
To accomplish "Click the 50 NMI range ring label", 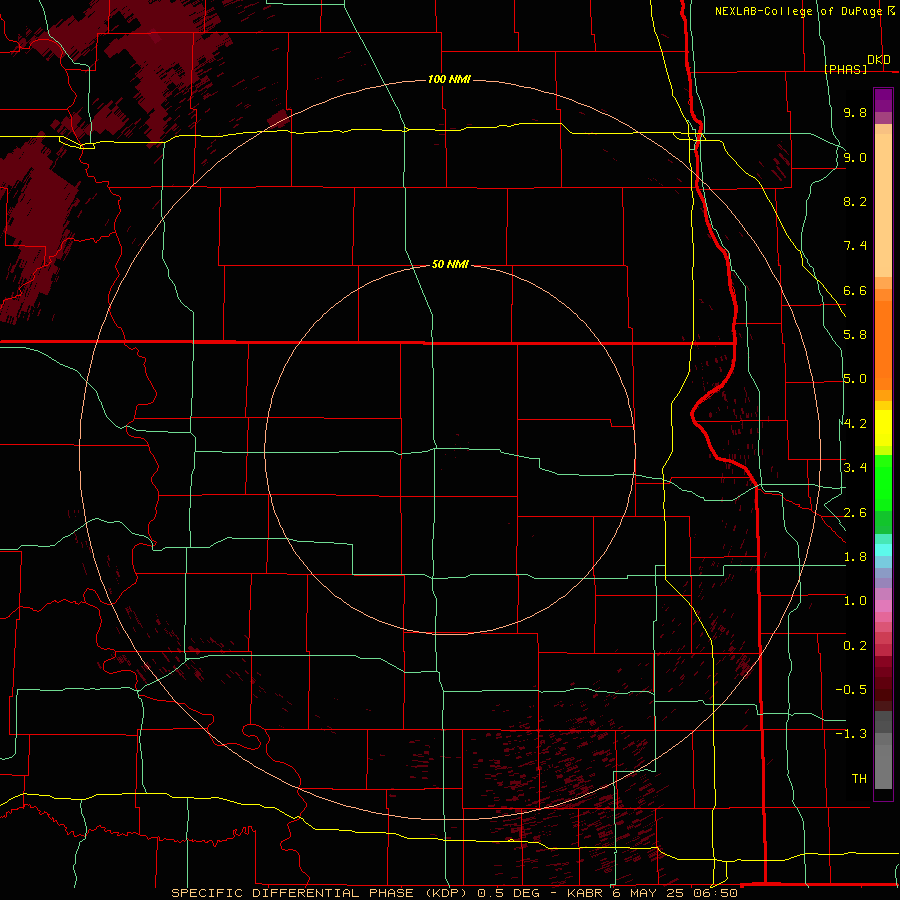I will click(x=450, y=264).
